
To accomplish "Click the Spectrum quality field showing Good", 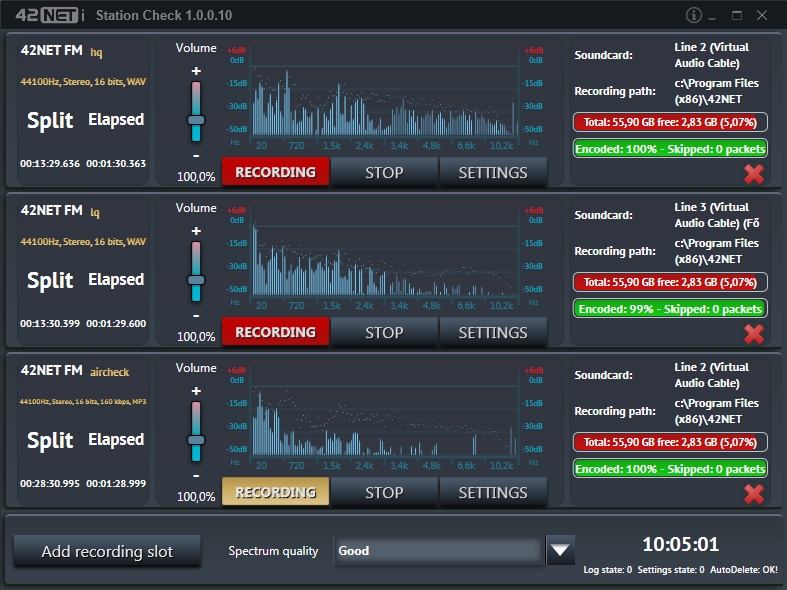I will click(439, 550).
